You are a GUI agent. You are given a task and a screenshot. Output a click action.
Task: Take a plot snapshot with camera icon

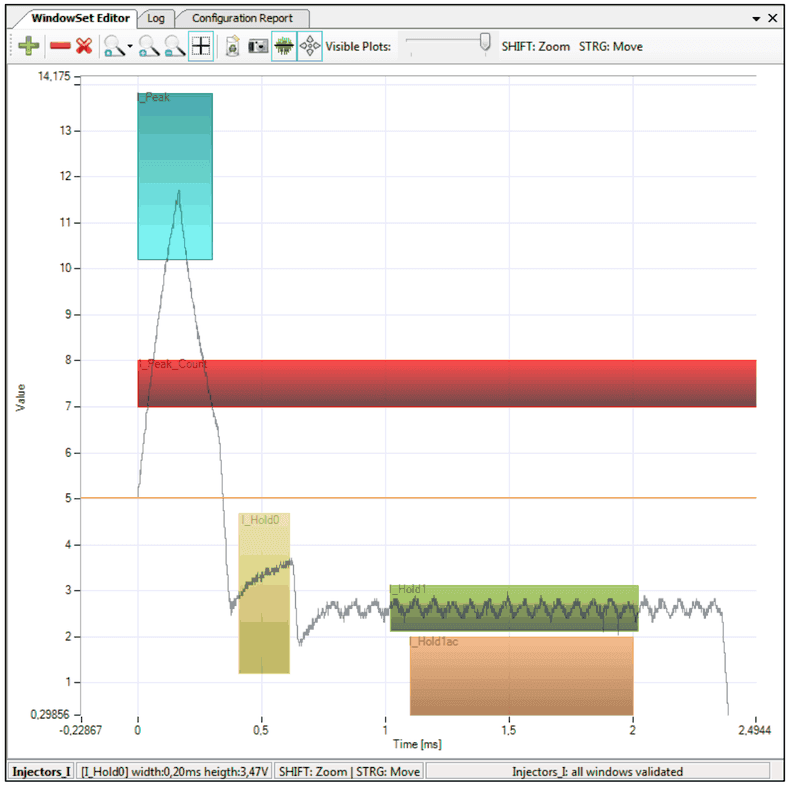(x=258, y=46)
